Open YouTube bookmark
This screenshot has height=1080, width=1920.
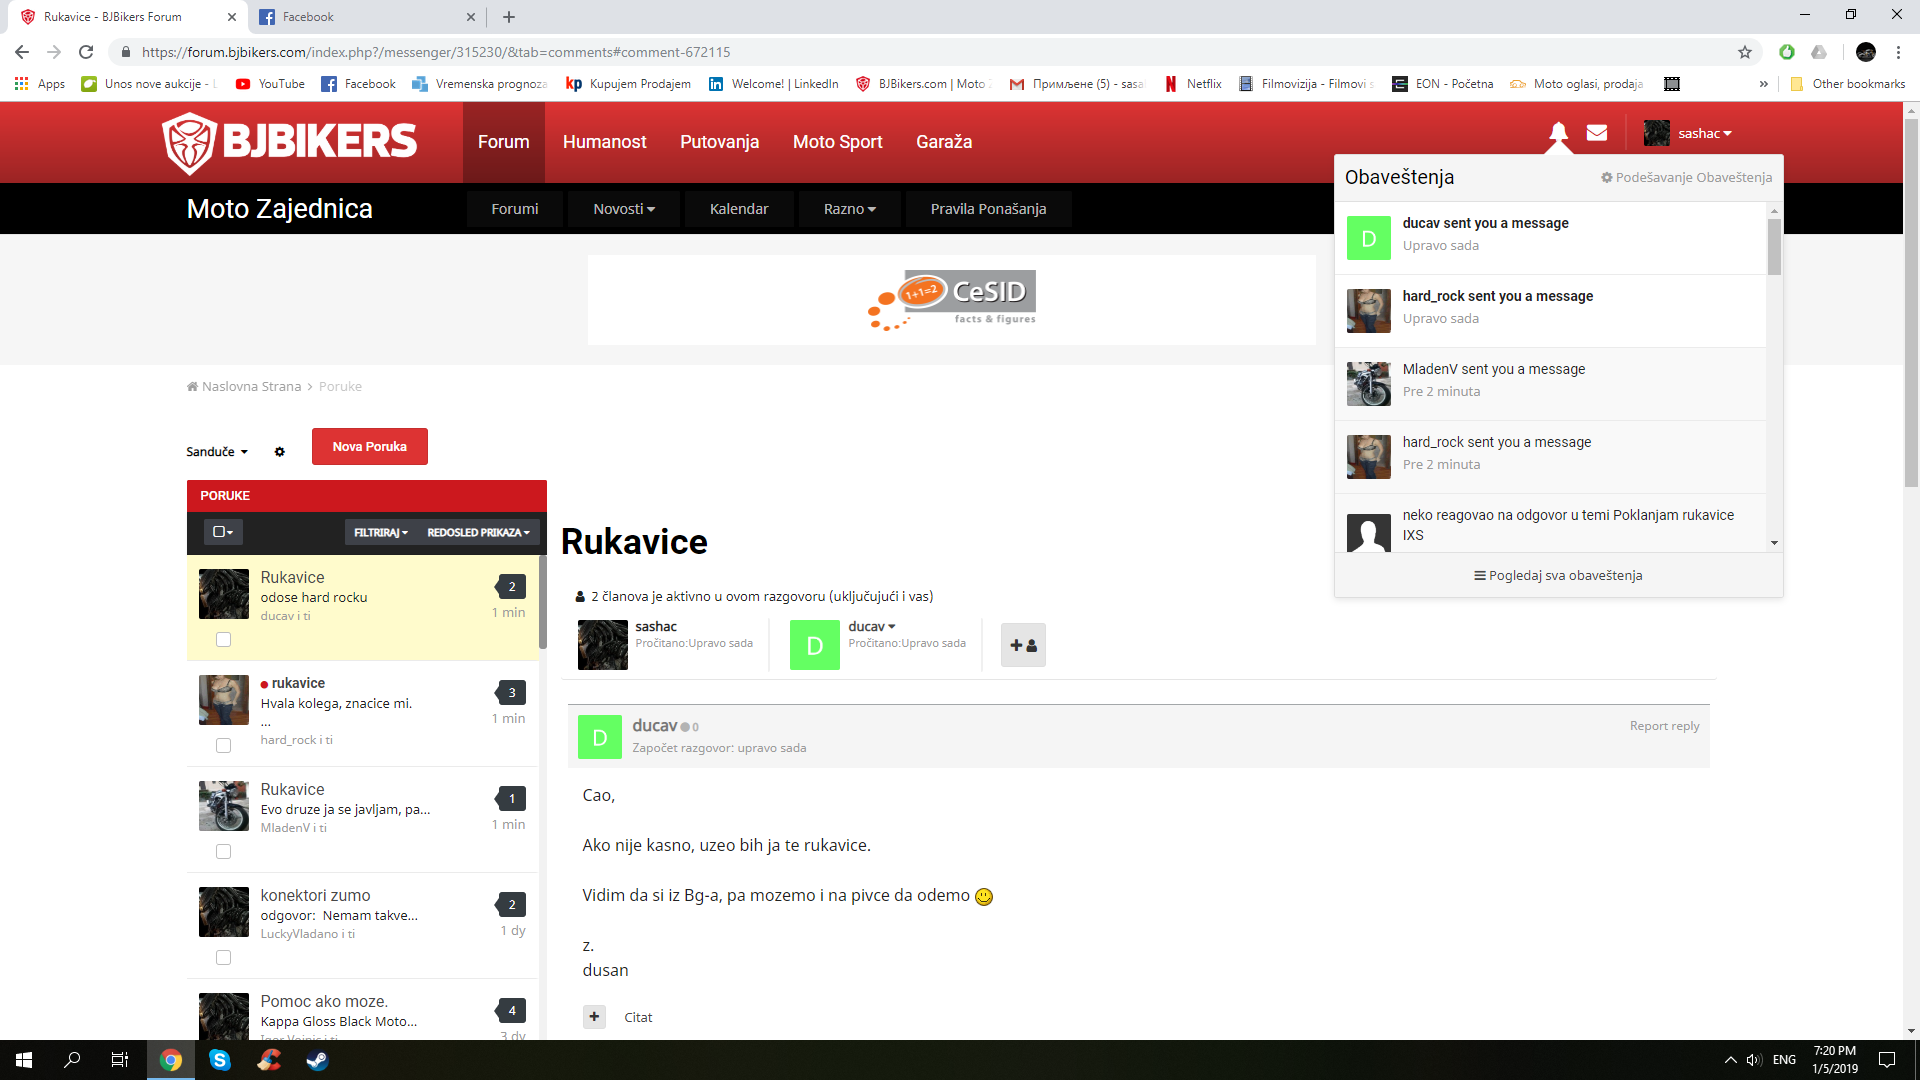[270, 84]
